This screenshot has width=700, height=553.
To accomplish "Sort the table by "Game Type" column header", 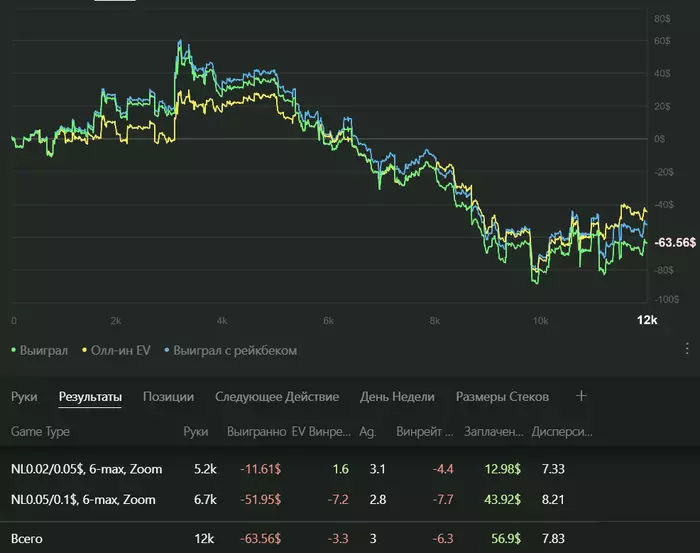I will 40,432.
